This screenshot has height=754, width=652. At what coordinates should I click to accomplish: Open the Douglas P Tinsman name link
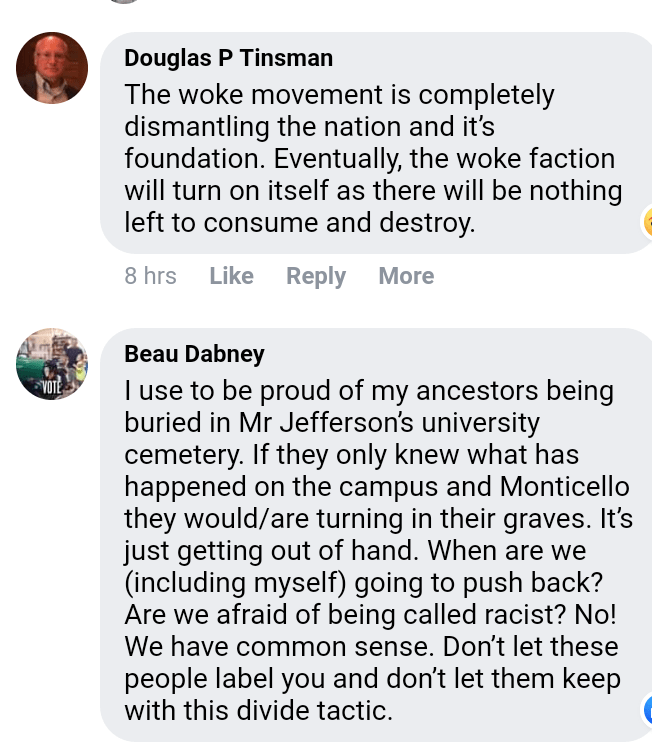[228, 58]
